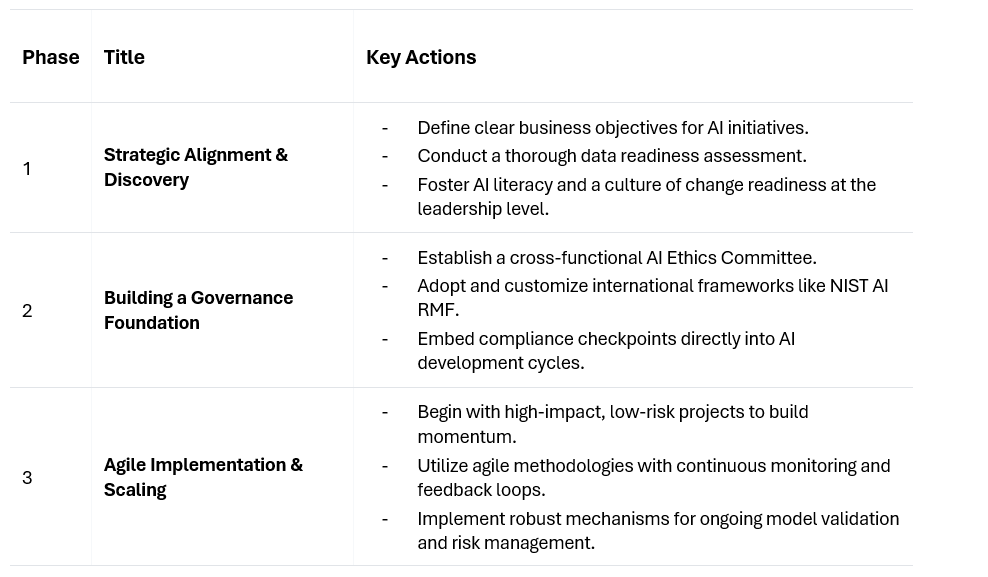Click the 'Define clear business objectives' line

(x=612, y=127)
